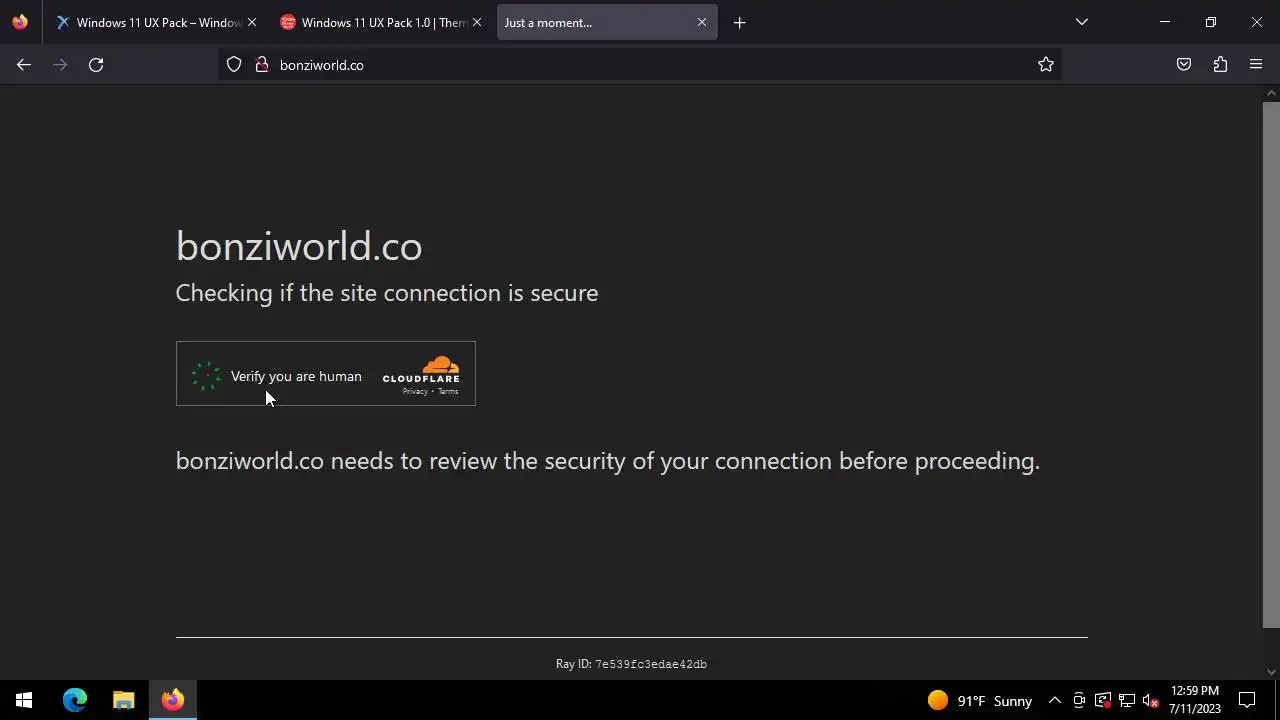The height and width of the screenshot is (720, 1280).
Task: Restore down the Firefox window
Action: tap(1210, 22)
